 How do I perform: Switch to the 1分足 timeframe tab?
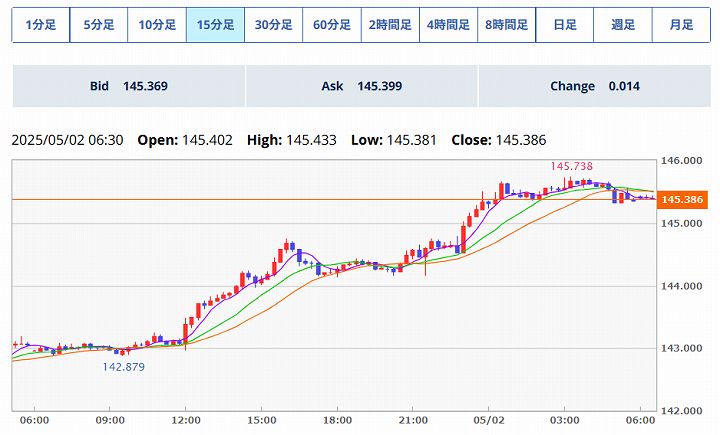(41, 25)
